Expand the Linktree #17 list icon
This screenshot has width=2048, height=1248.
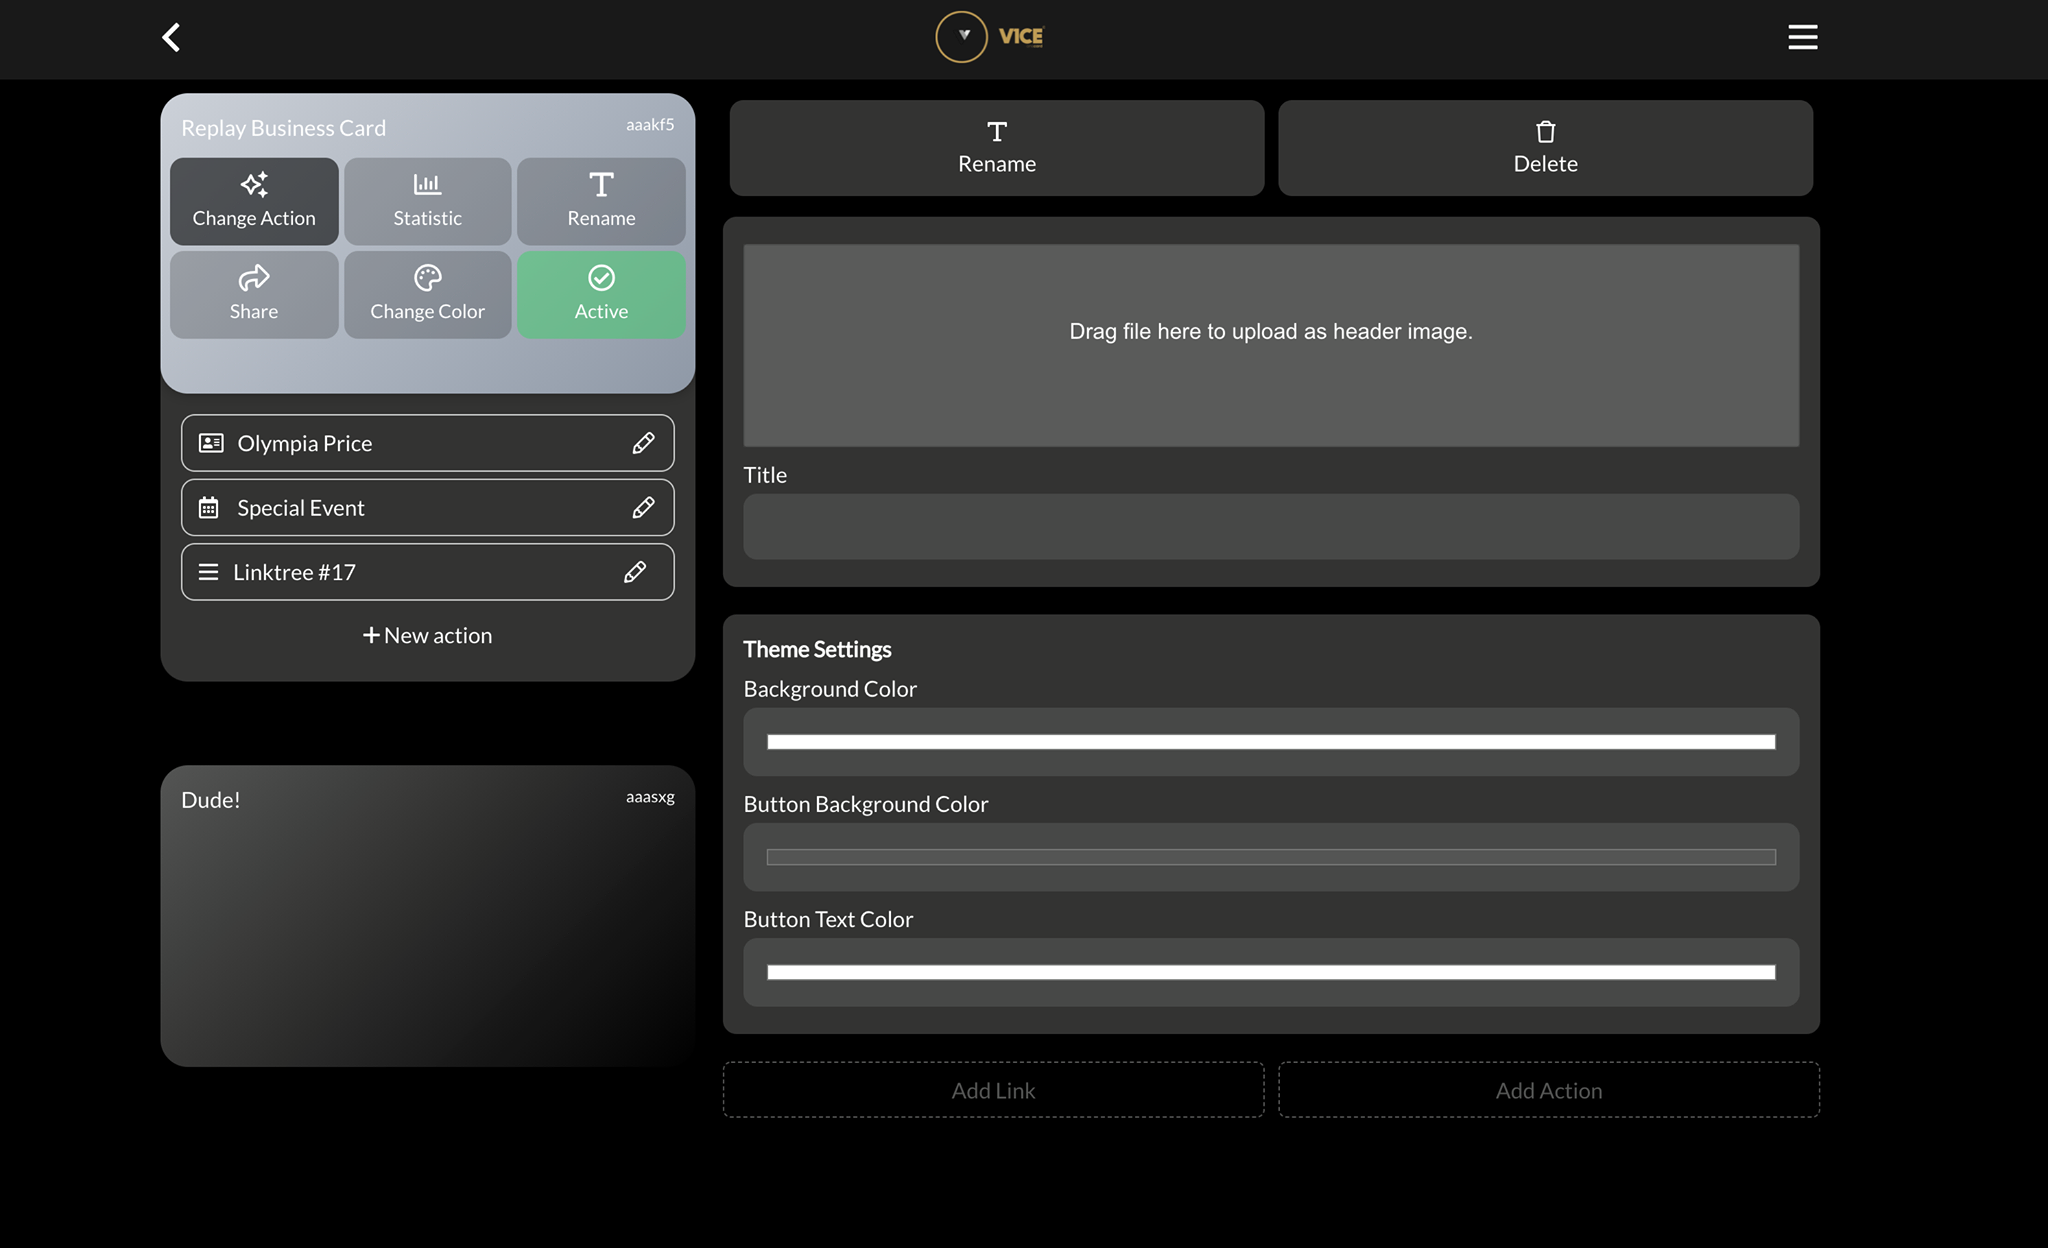point(209,571)
